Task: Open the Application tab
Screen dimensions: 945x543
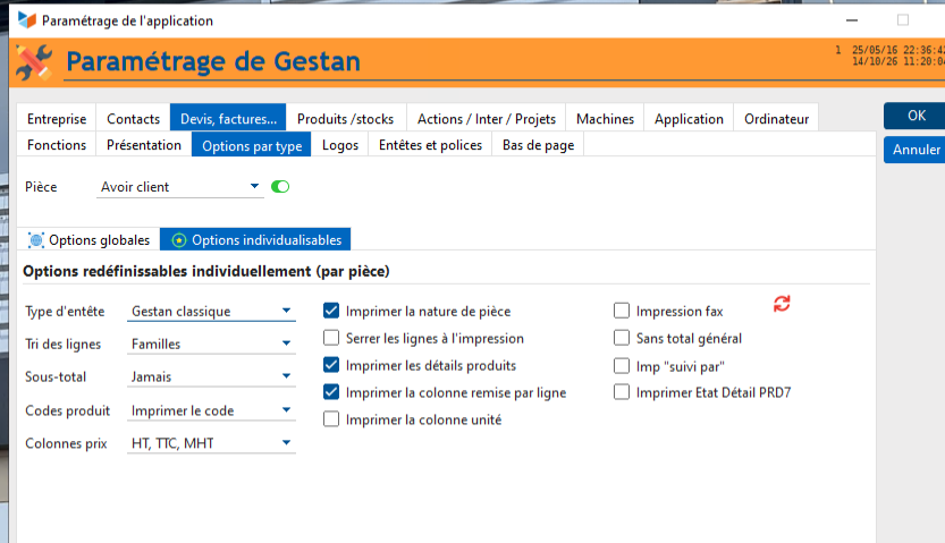Action: [x=689, y=119]
